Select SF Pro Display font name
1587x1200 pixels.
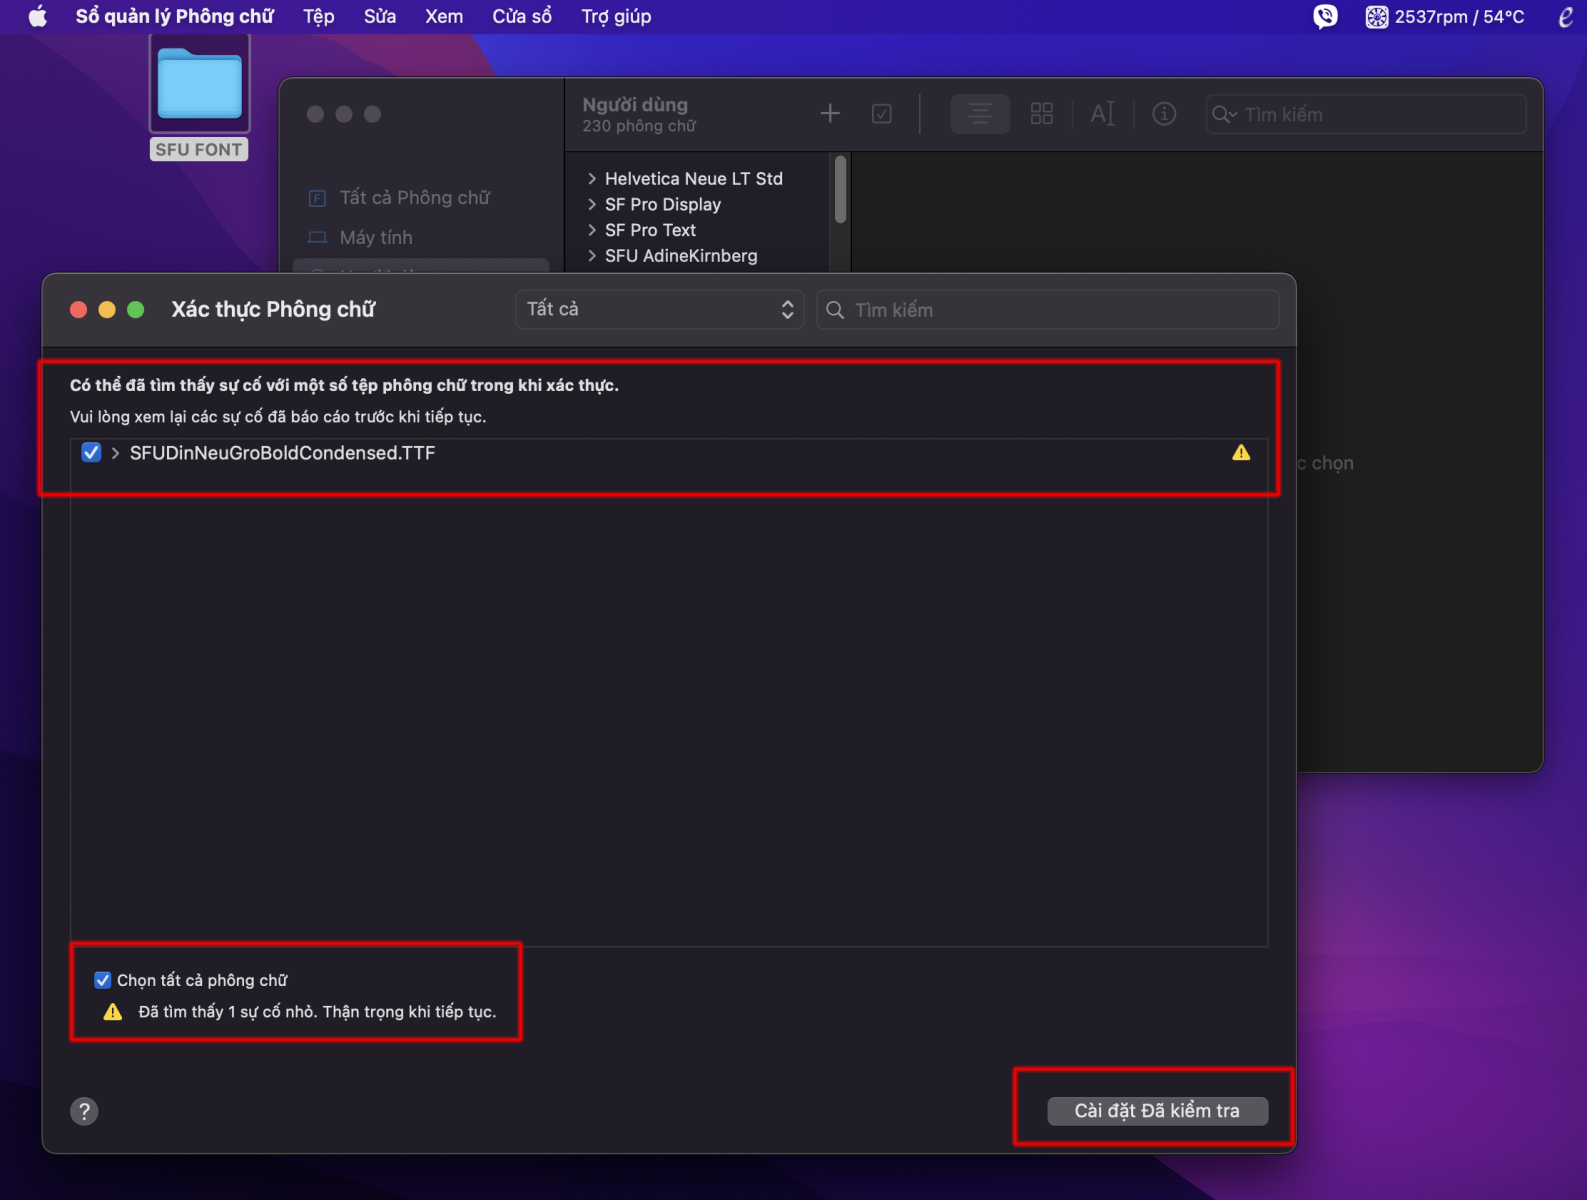[x=663, y=205]
